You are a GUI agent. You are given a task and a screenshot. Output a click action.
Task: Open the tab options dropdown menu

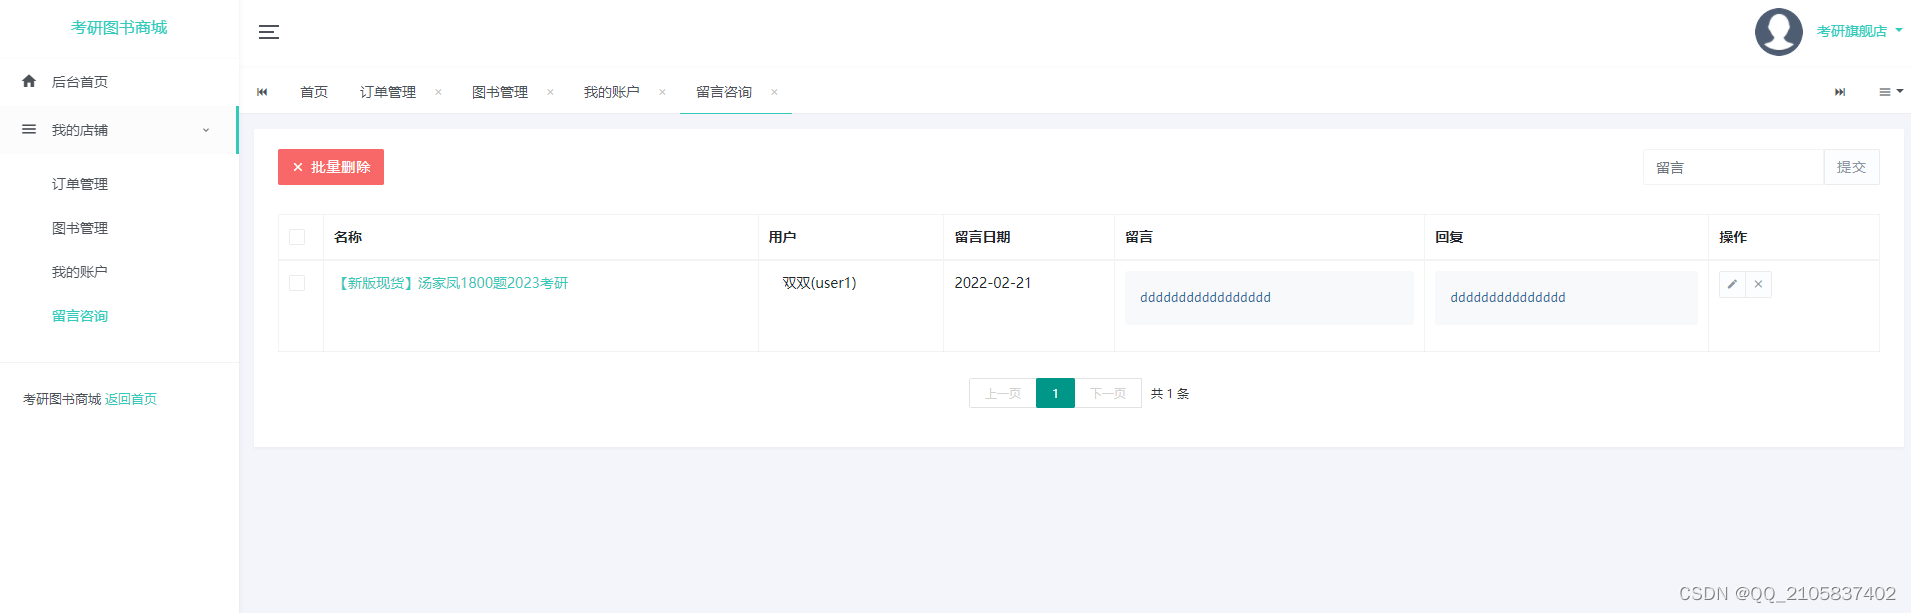[x=1890, y=92]
